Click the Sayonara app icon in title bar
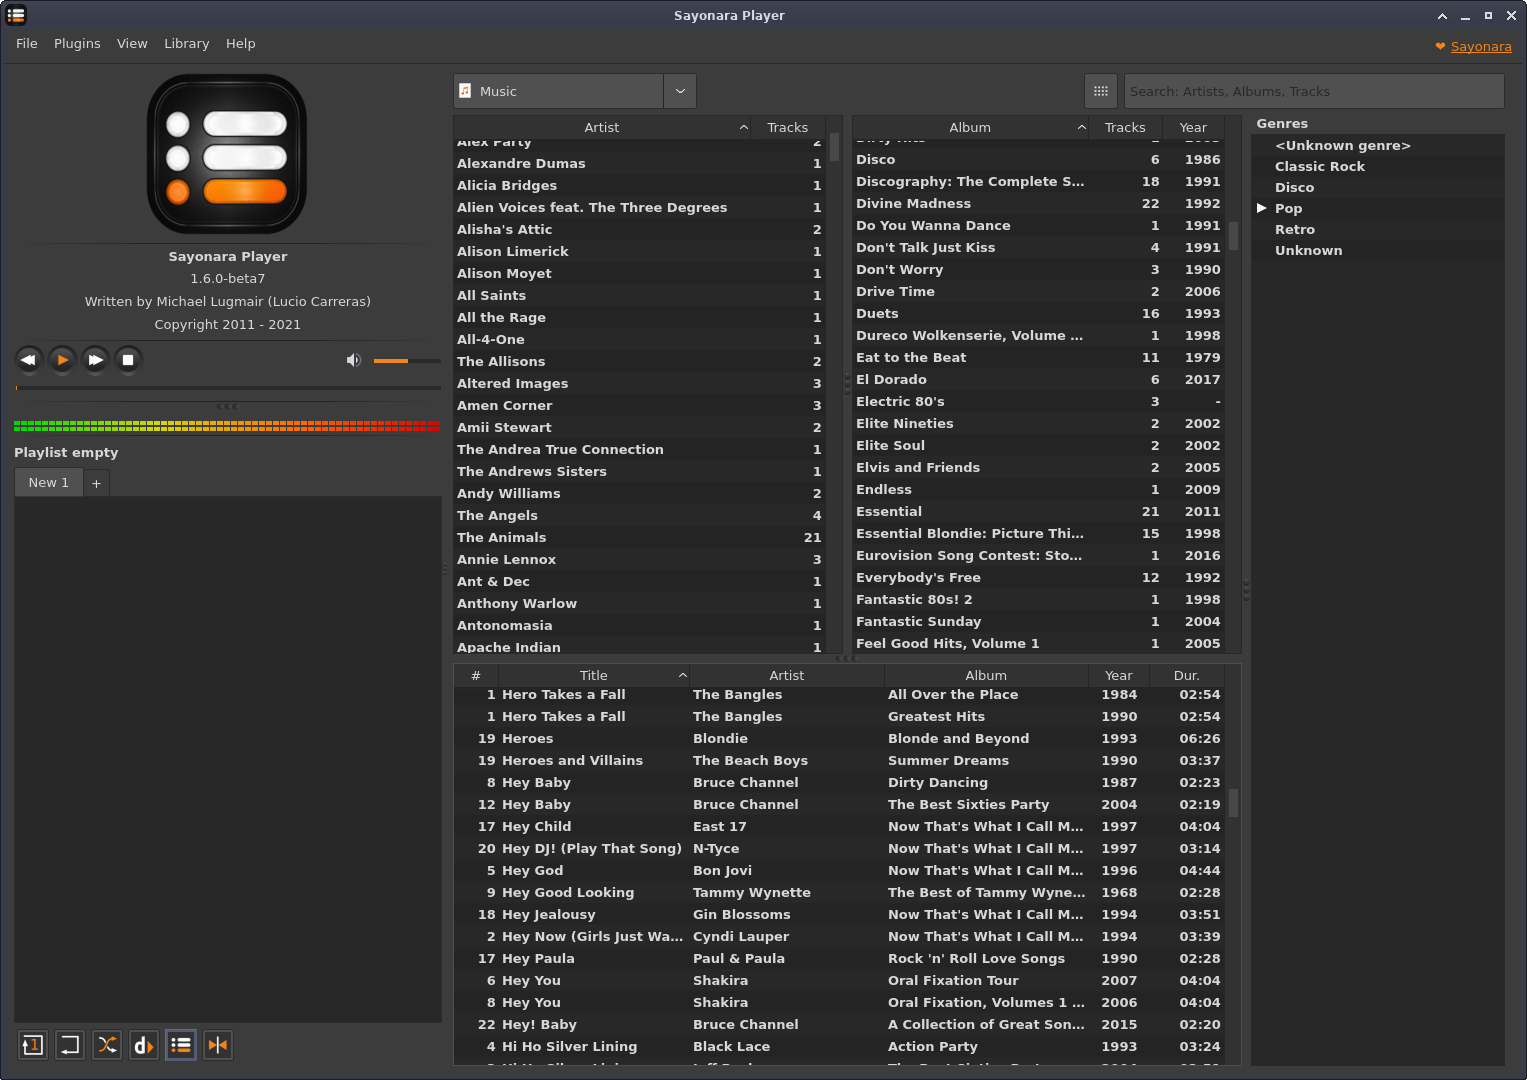 (16, 15)
